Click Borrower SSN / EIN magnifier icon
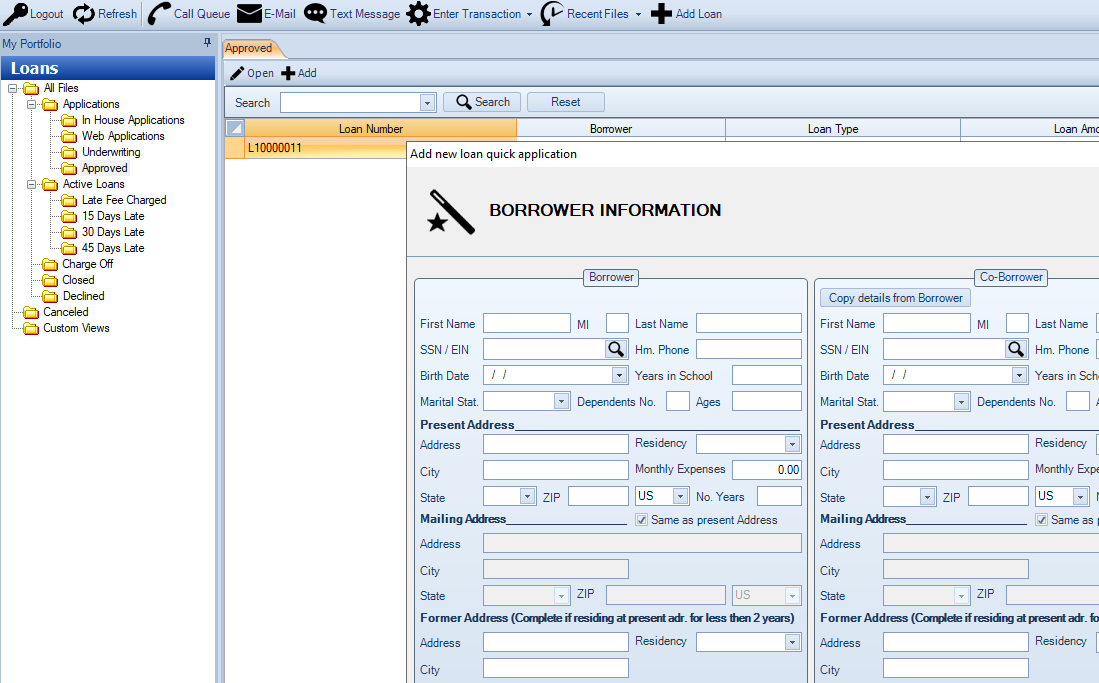1099x683 pixels. pos(615,349)
